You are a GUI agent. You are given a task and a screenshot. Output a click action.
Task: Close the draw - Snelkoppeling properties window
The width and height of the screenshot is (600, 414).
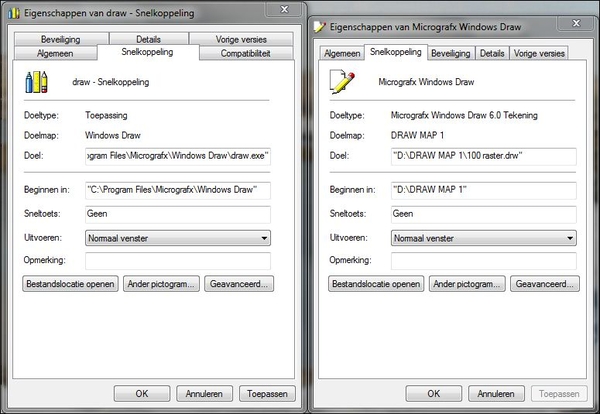(284, 9)
